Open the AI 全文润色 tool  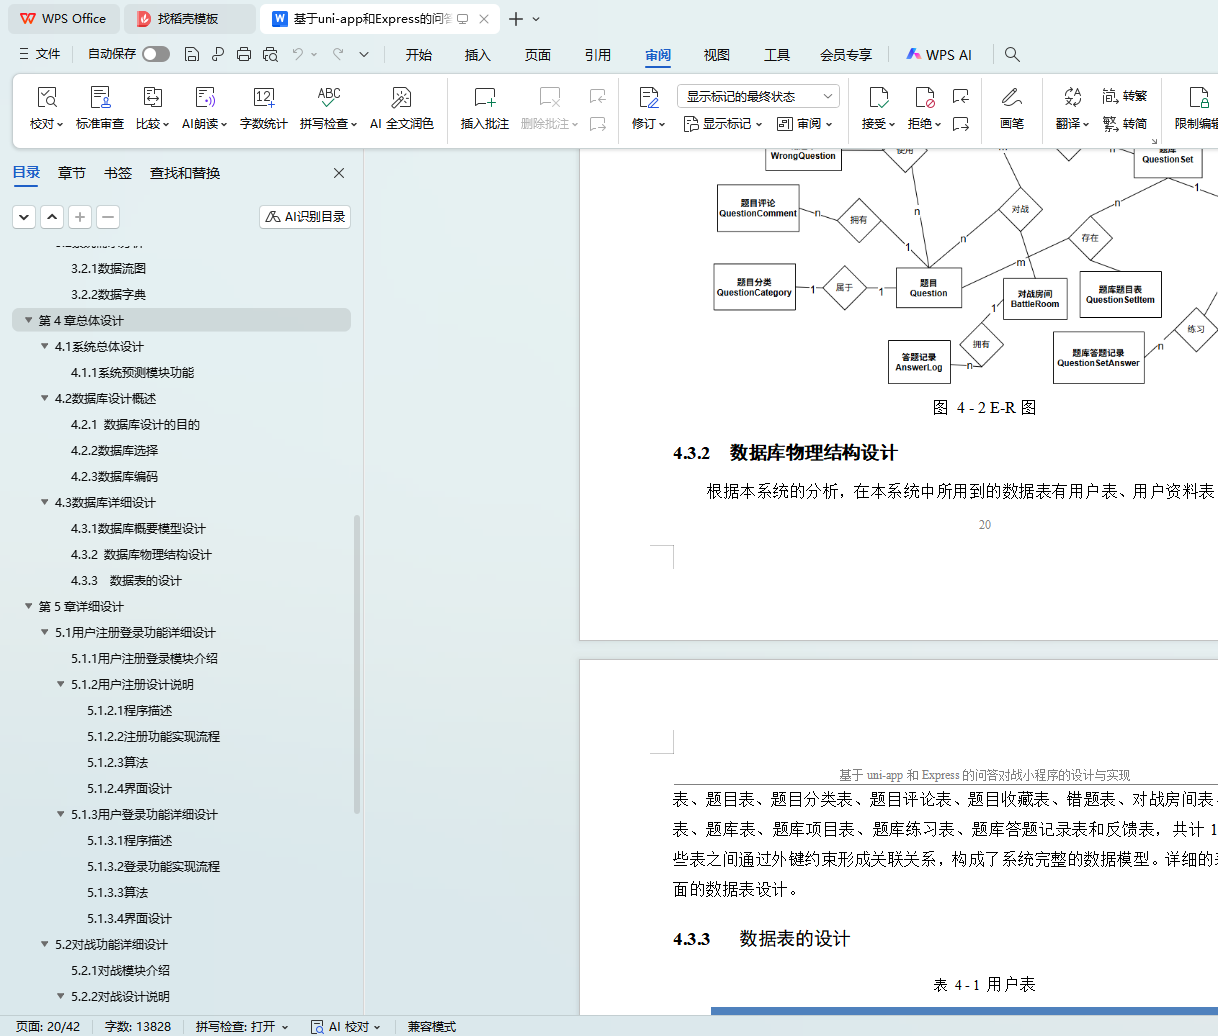pyautogui.click(x=401, y=98)
